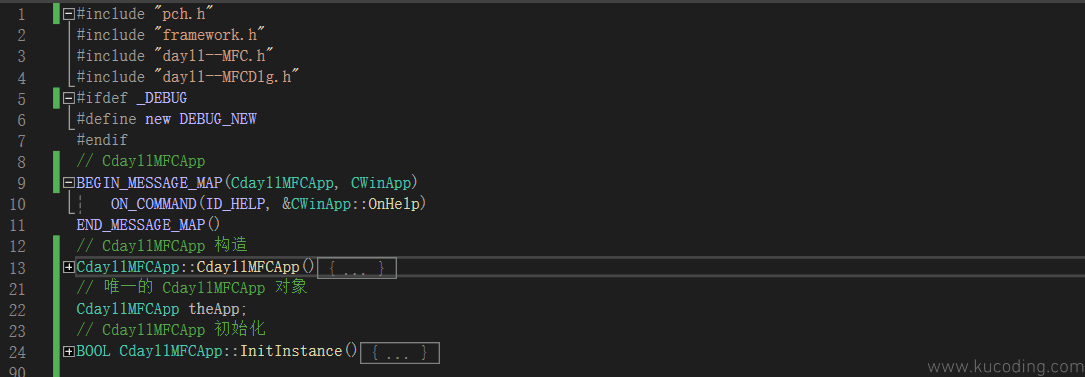
Task: Collapse the BEGIN_MESSAGE_MAP block
Action: click(69, 183)
